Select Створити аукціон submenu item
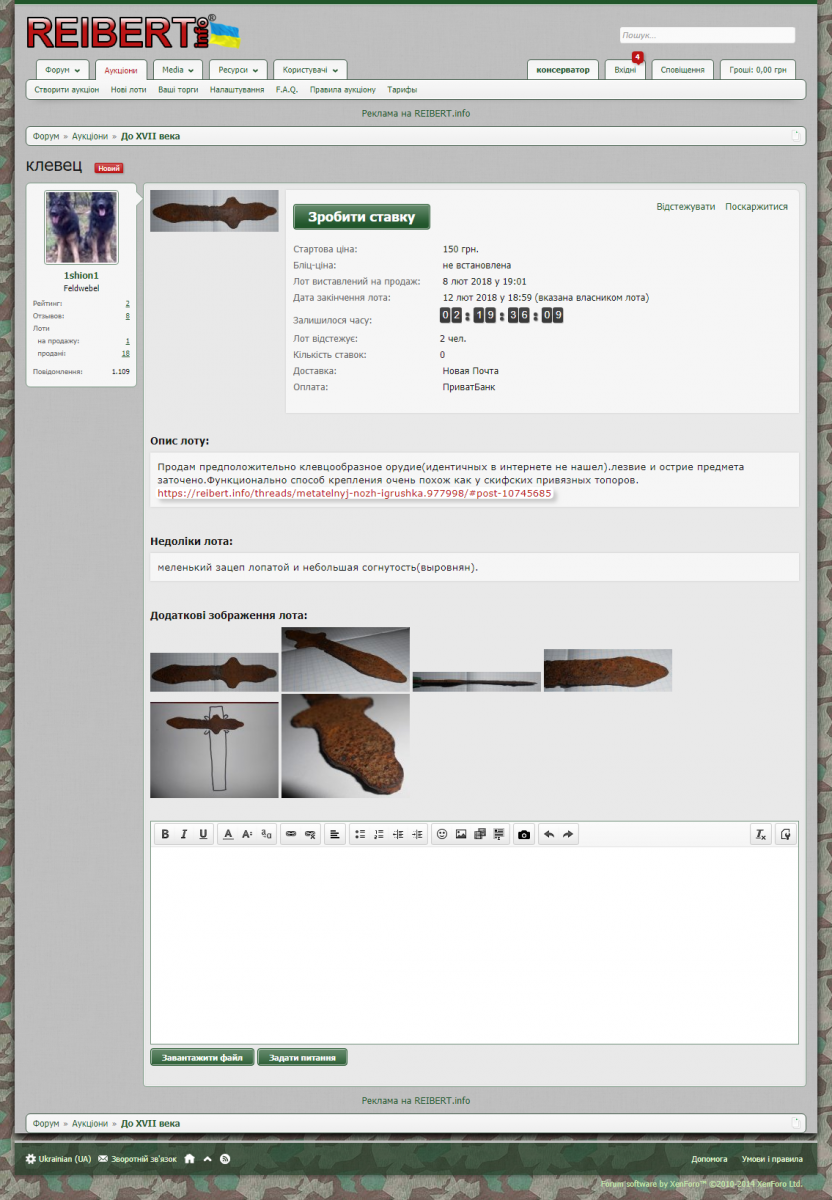 [67, 90]
